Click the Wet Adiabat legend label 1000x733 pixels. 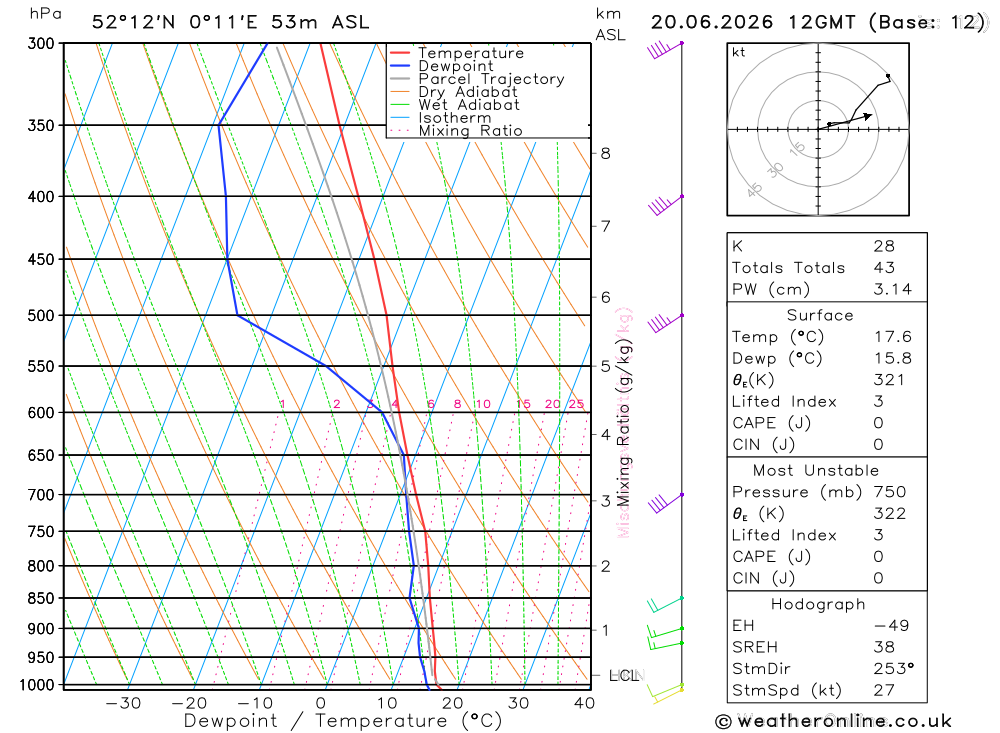tap(469, 105)
